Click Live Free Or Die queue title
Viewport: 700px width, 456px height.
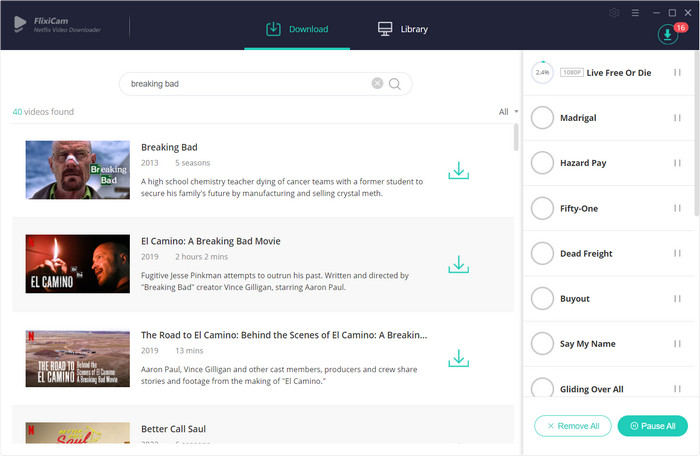pyautogui.click(x=619, y=73)
